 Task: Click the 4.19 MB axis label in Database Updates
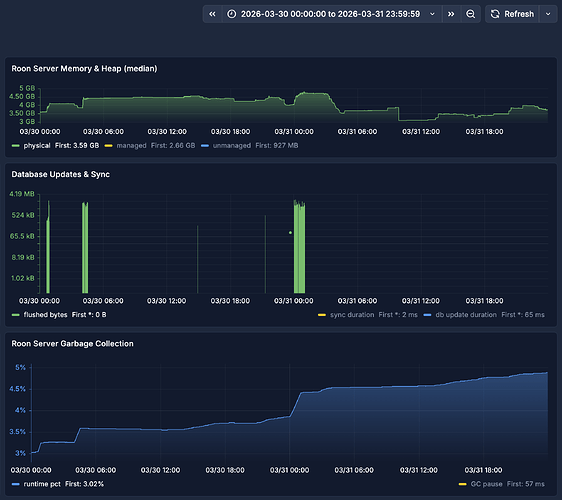point(22,194)
